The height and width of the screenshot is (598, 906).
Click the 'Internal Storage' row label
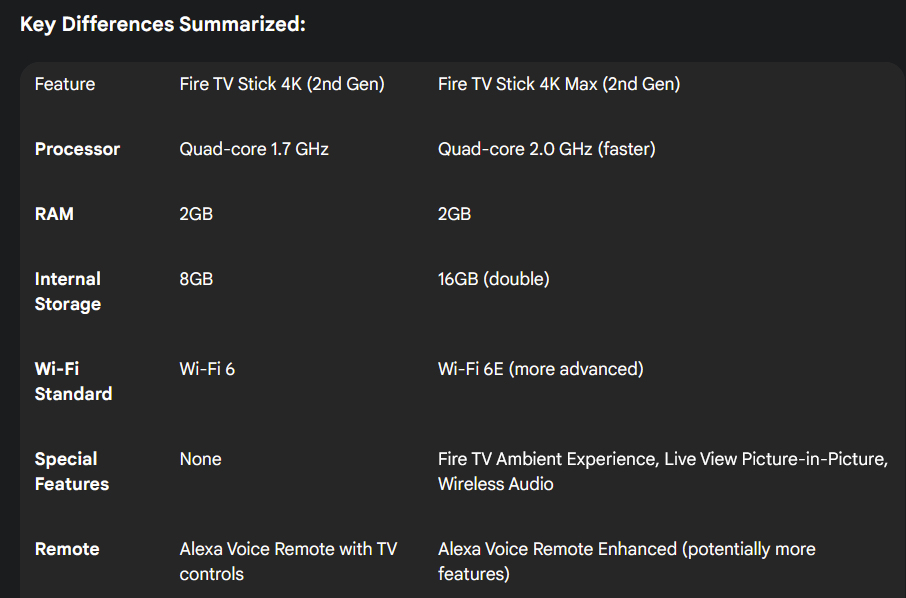click(68, 291)
